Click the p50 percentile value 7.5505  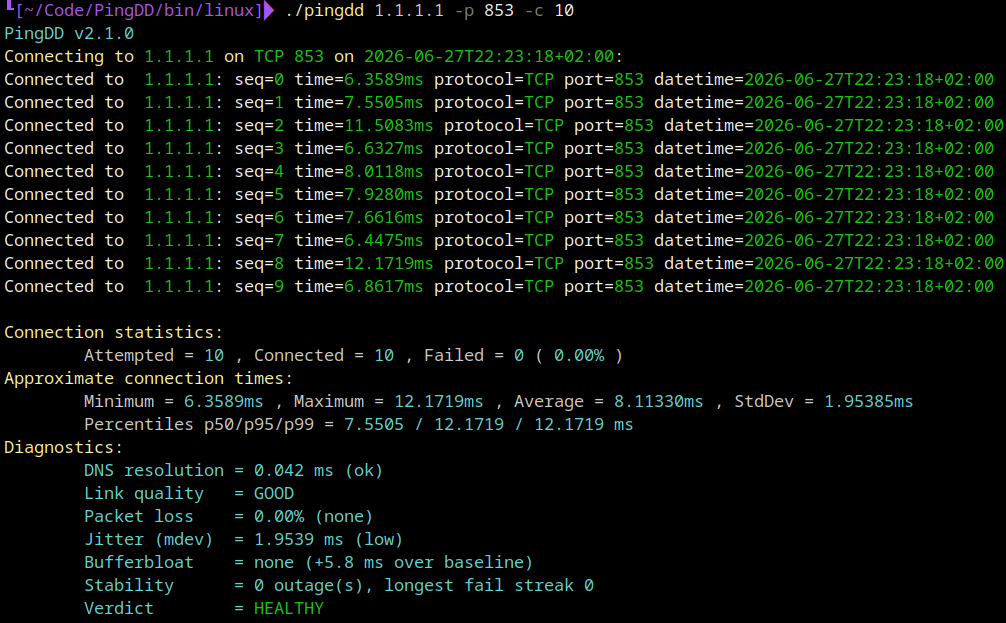coord(374,425)
